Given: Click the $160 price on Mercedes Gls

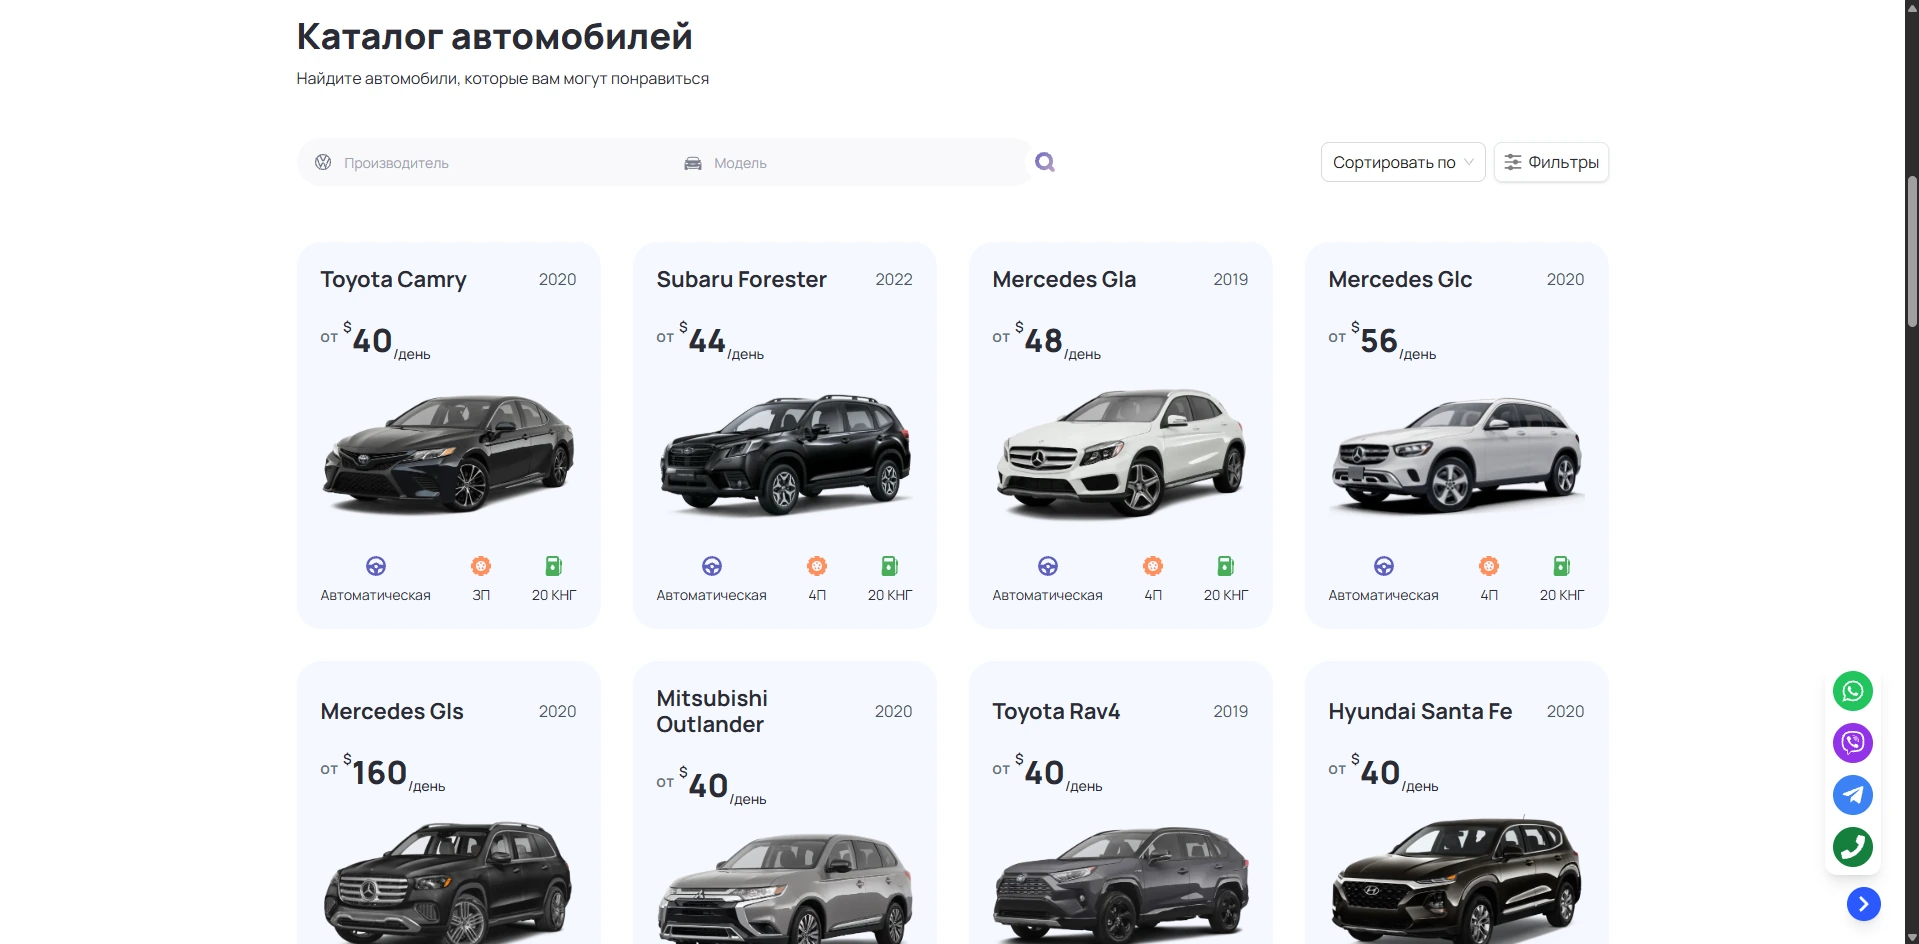Looking at the screenshot, I should coord(375,772).
